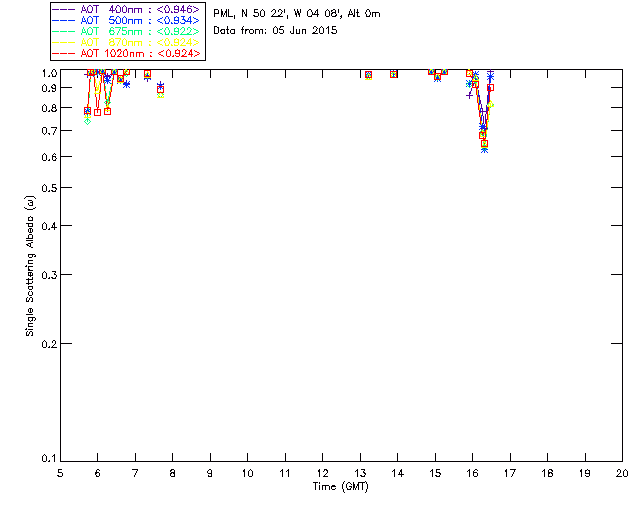The height and width of the screenshot is (512, 640).
Task: Click the y-axis tick label 0.7
Action: pos(49,131)
